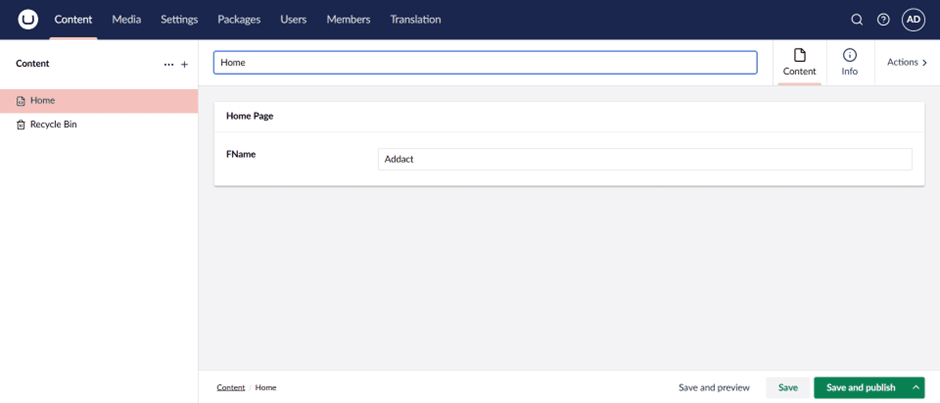
Task: Expand the Save and publish arrow
Action: coord(915,387)
